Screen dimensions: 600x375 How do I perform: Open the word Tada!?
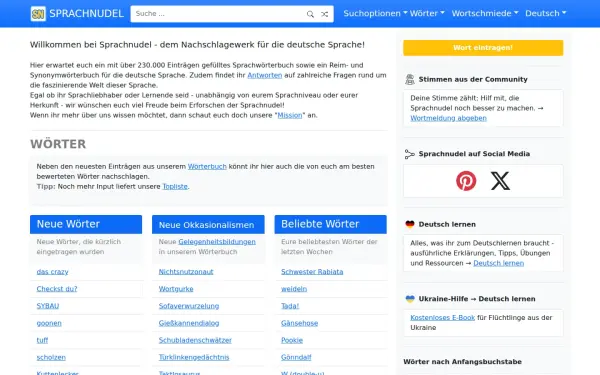click(290, 306)
